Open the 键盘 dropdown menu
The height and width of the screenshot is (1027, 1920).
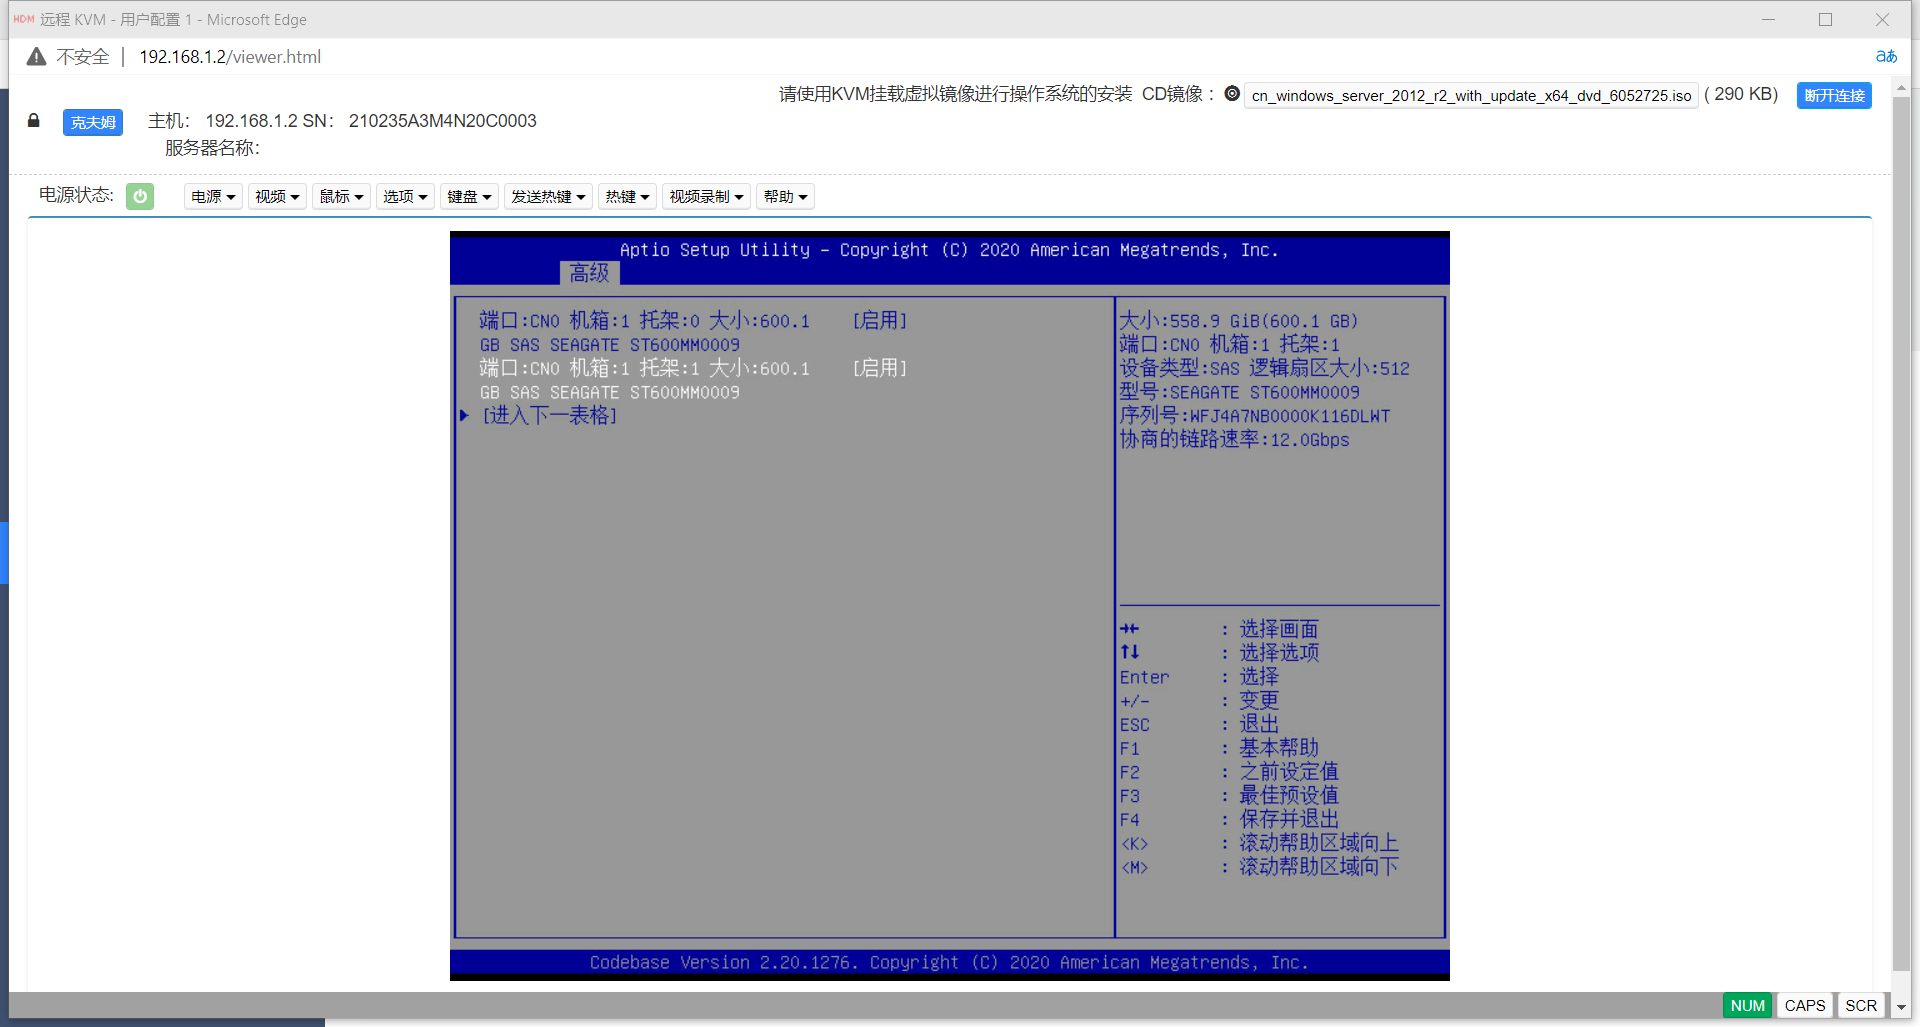coord(469,196)
